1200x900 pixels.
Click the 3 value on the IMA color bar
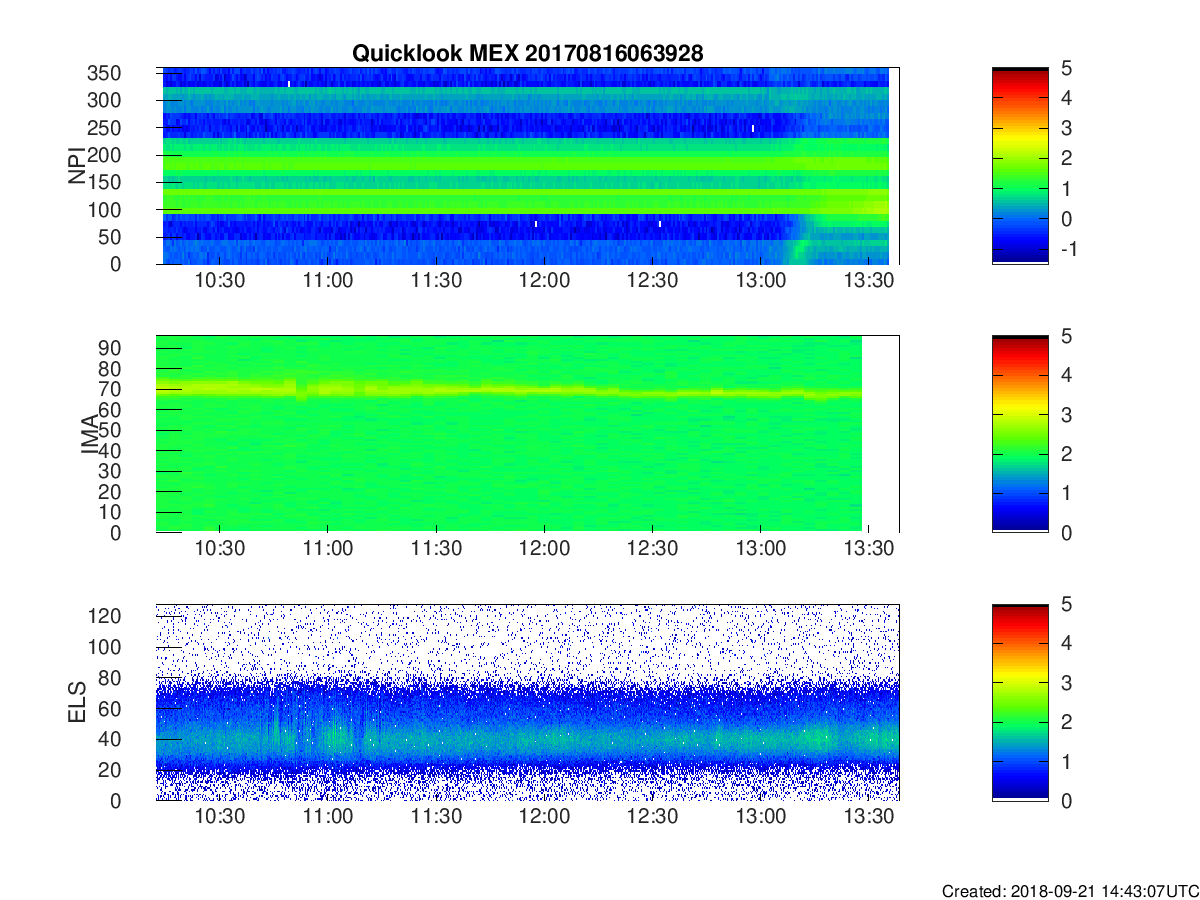pos(1065,414)
